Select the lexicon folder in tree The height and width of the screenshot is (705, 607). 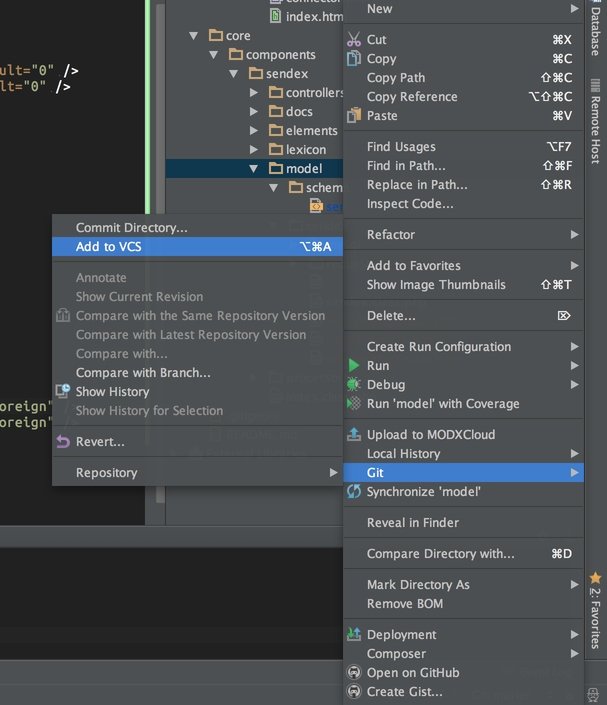click(305, 150)
